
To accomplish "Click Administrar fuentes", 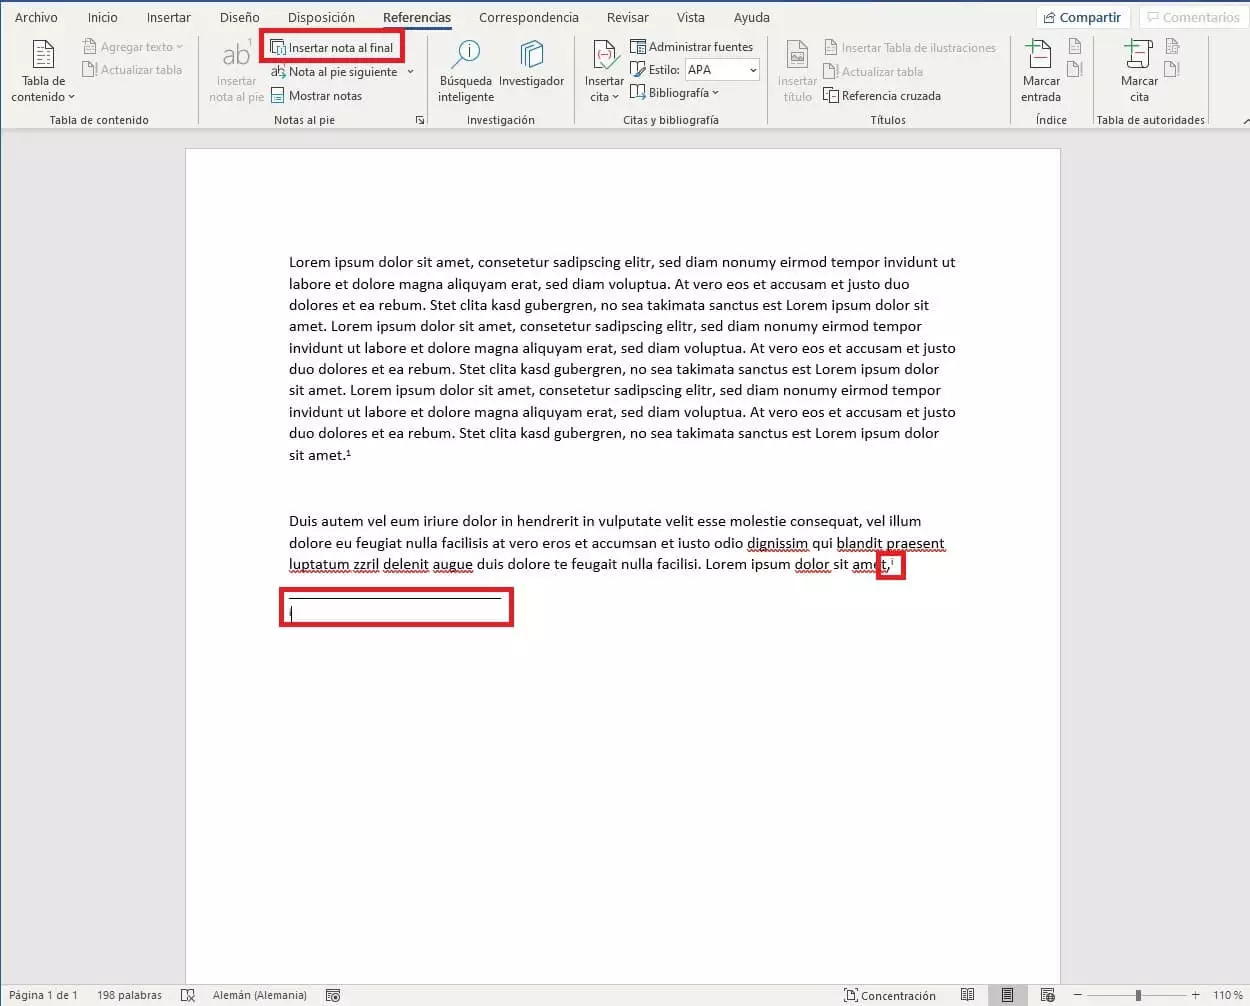I will coord(691,47).
